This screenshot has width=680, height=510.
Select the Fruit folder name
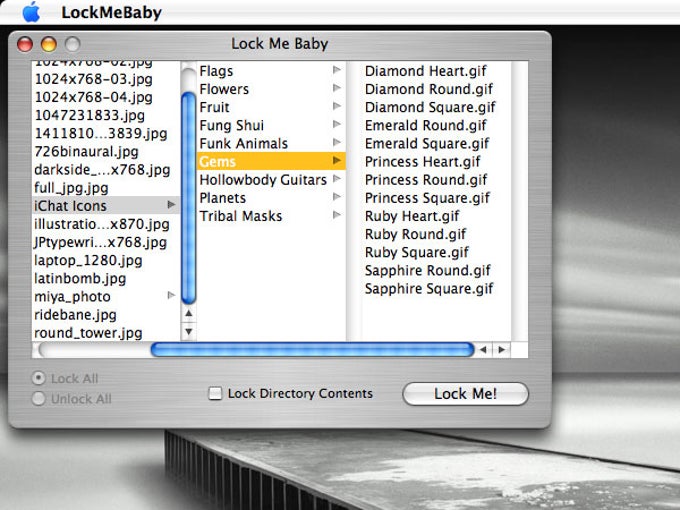point(214,107)
